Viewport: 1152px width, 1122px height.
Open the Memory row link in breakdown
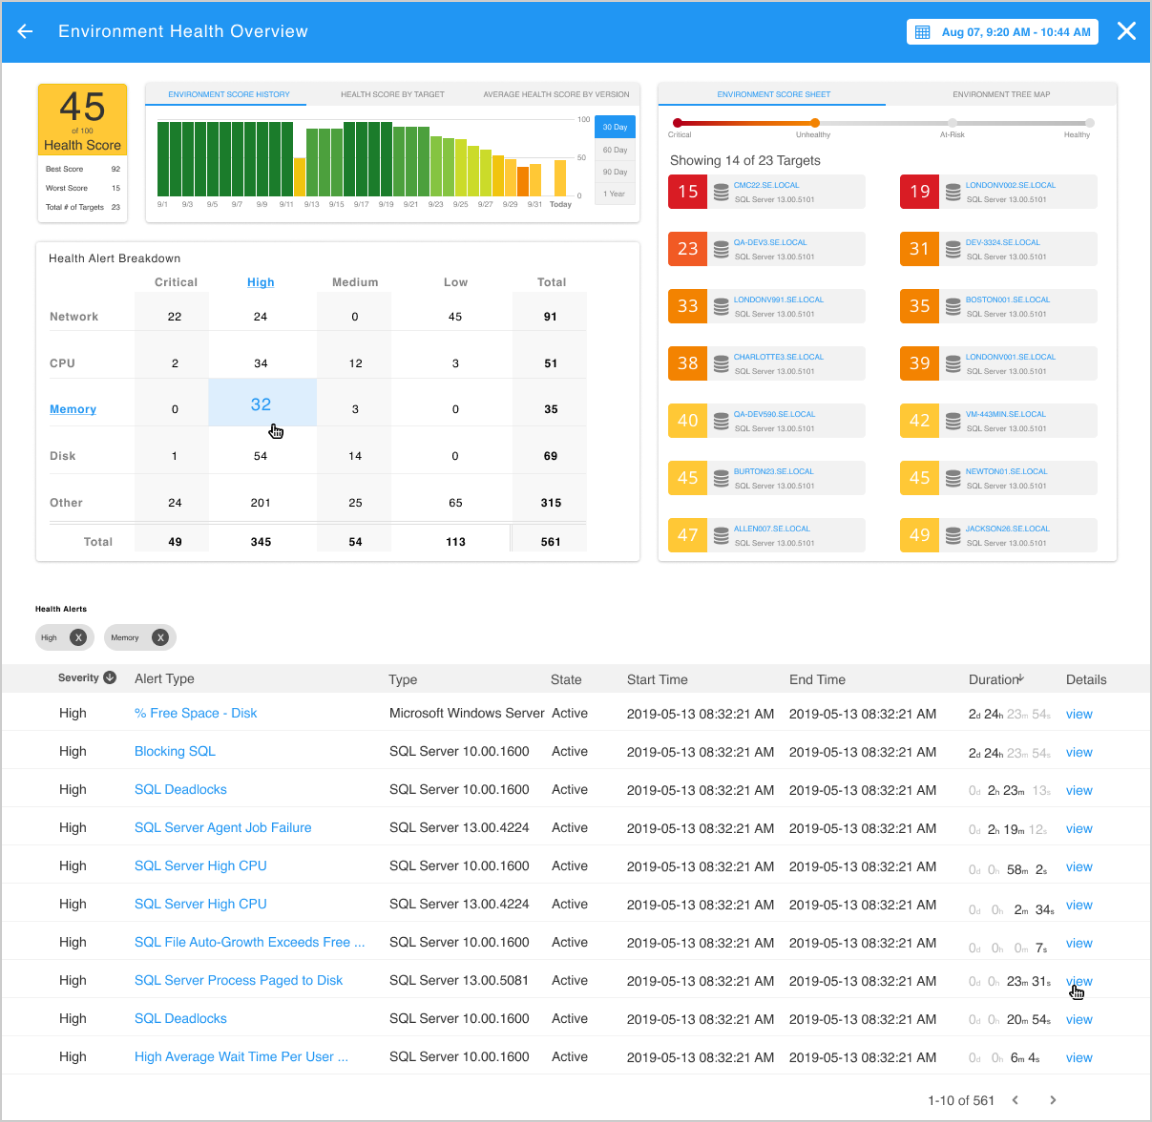point(73,410)
